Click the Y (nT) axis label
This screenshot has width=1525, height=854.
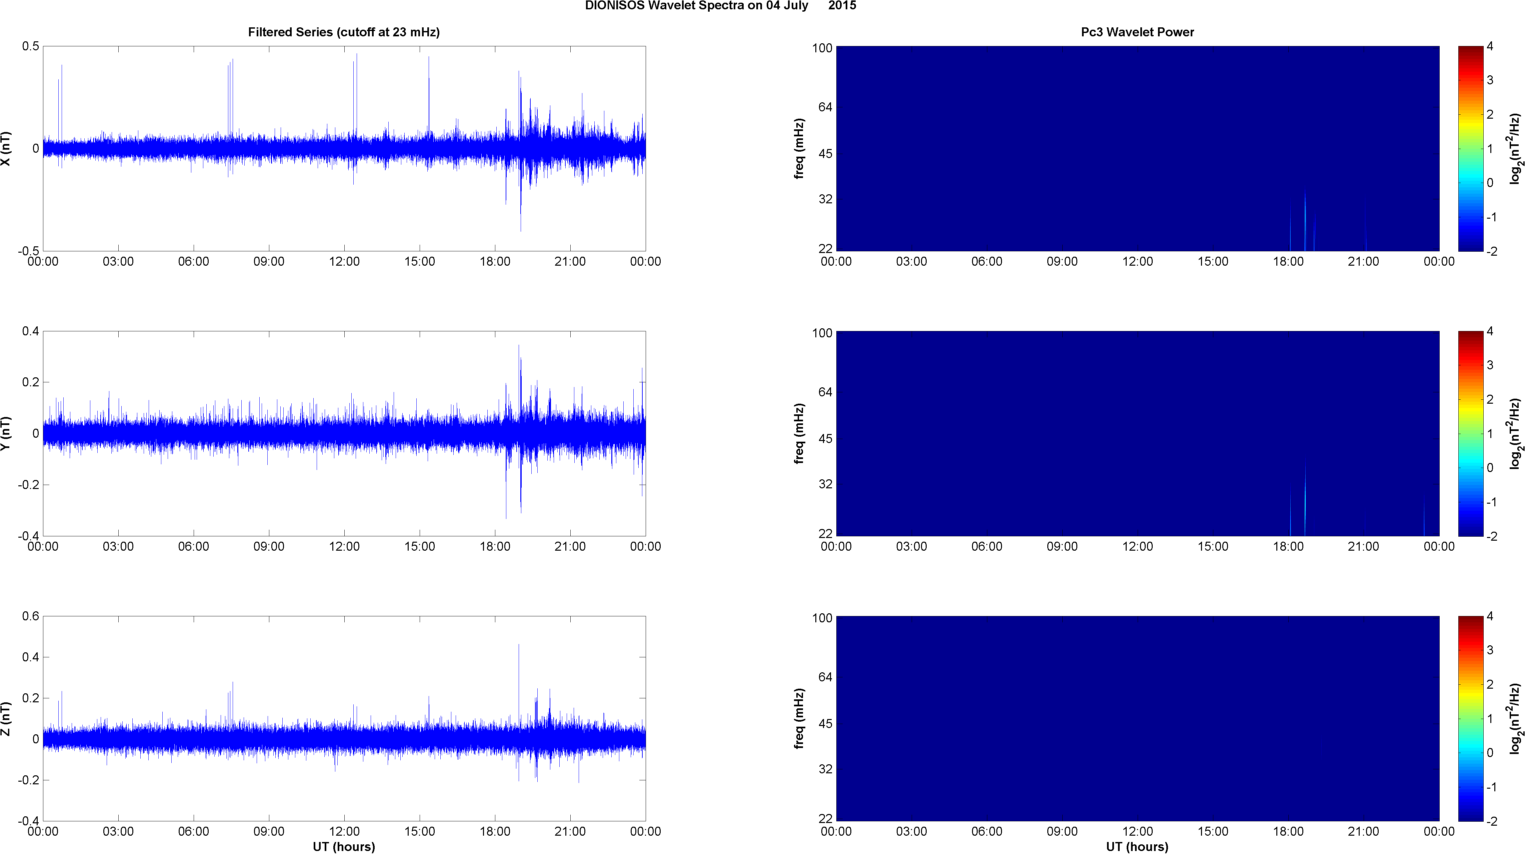pyautogui.click(x=6, y=433)
